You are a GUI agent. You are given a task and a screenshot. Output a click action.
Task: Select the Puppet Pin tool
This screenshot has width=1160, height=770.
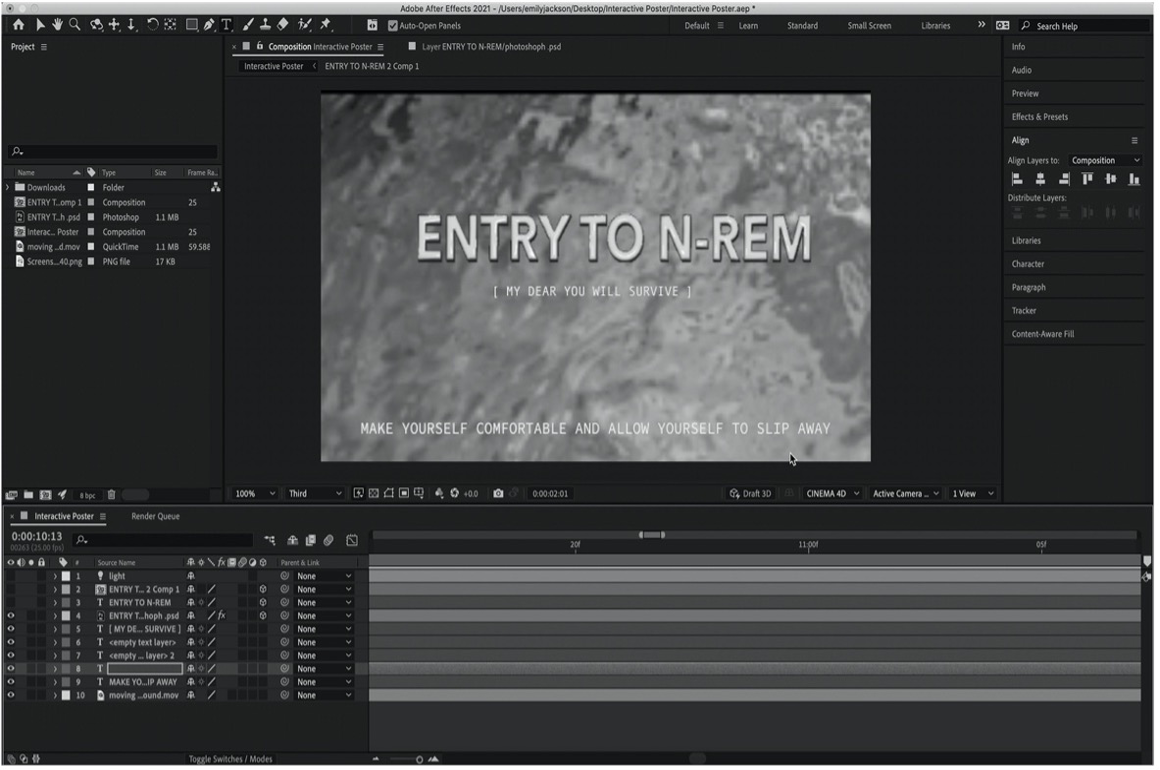326,25
